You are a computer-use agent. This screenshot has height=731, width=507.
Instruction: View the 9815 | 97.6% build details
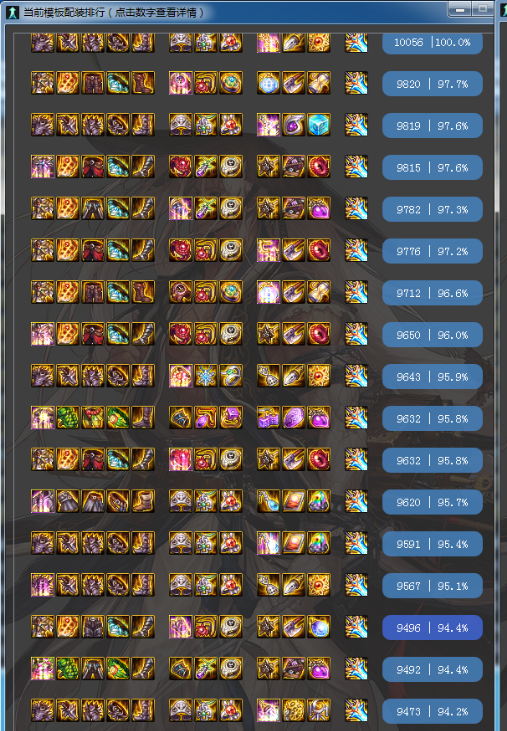[x=432, y=167]
